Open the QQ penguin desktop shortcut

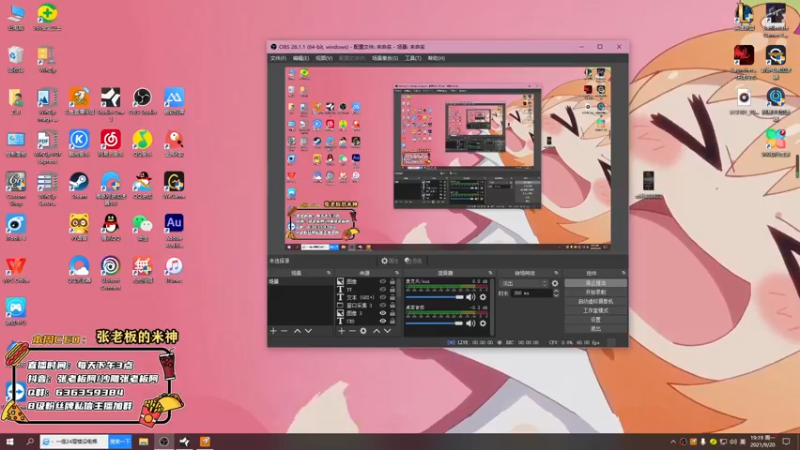(x=110, y=228)
